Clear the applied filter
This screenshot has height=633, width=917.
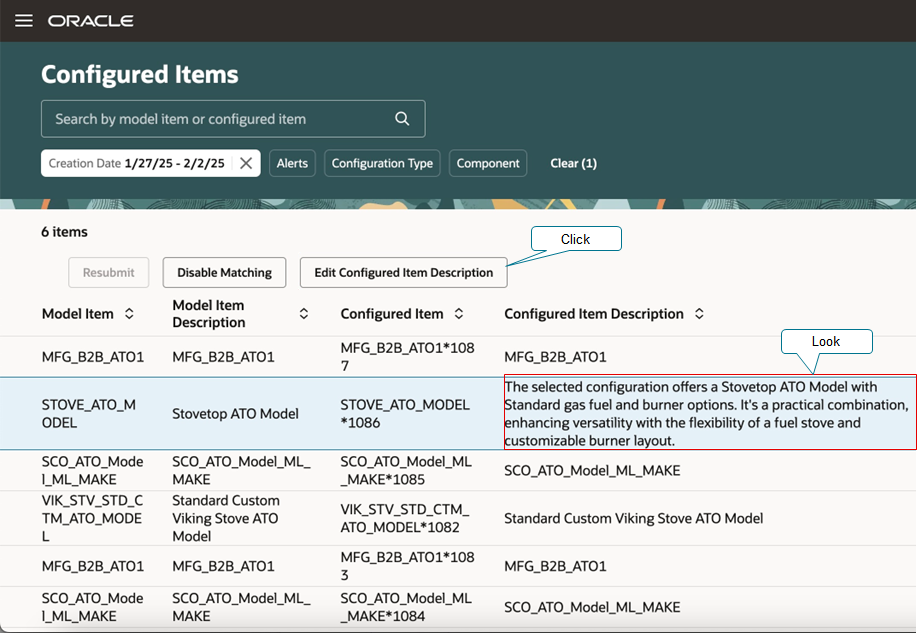(573, 163)
